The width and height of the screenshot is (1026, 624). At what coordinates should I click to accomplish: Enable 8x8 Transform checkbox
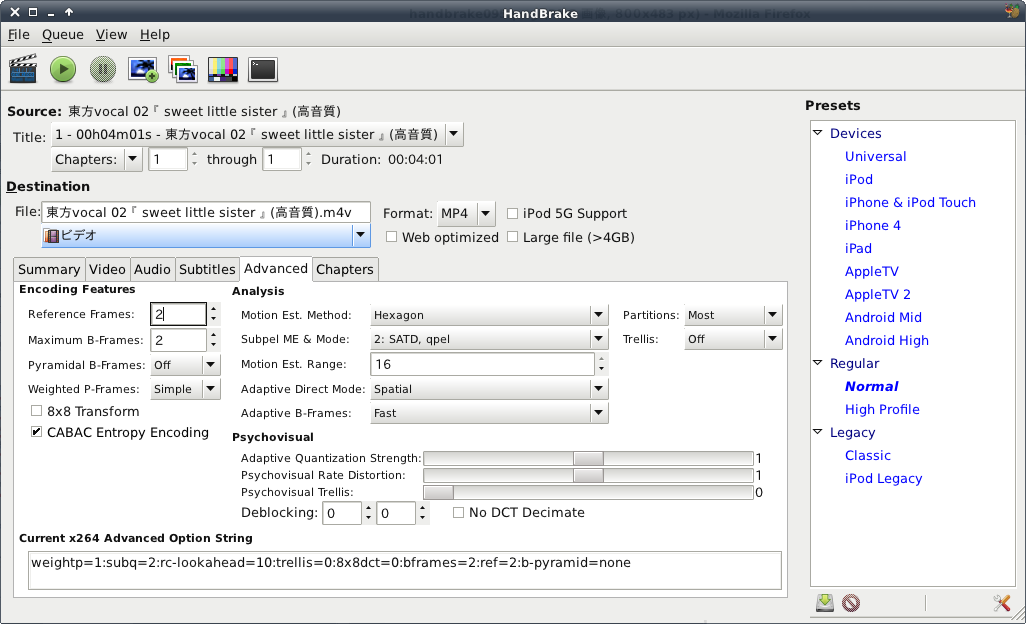pos(37,411)
